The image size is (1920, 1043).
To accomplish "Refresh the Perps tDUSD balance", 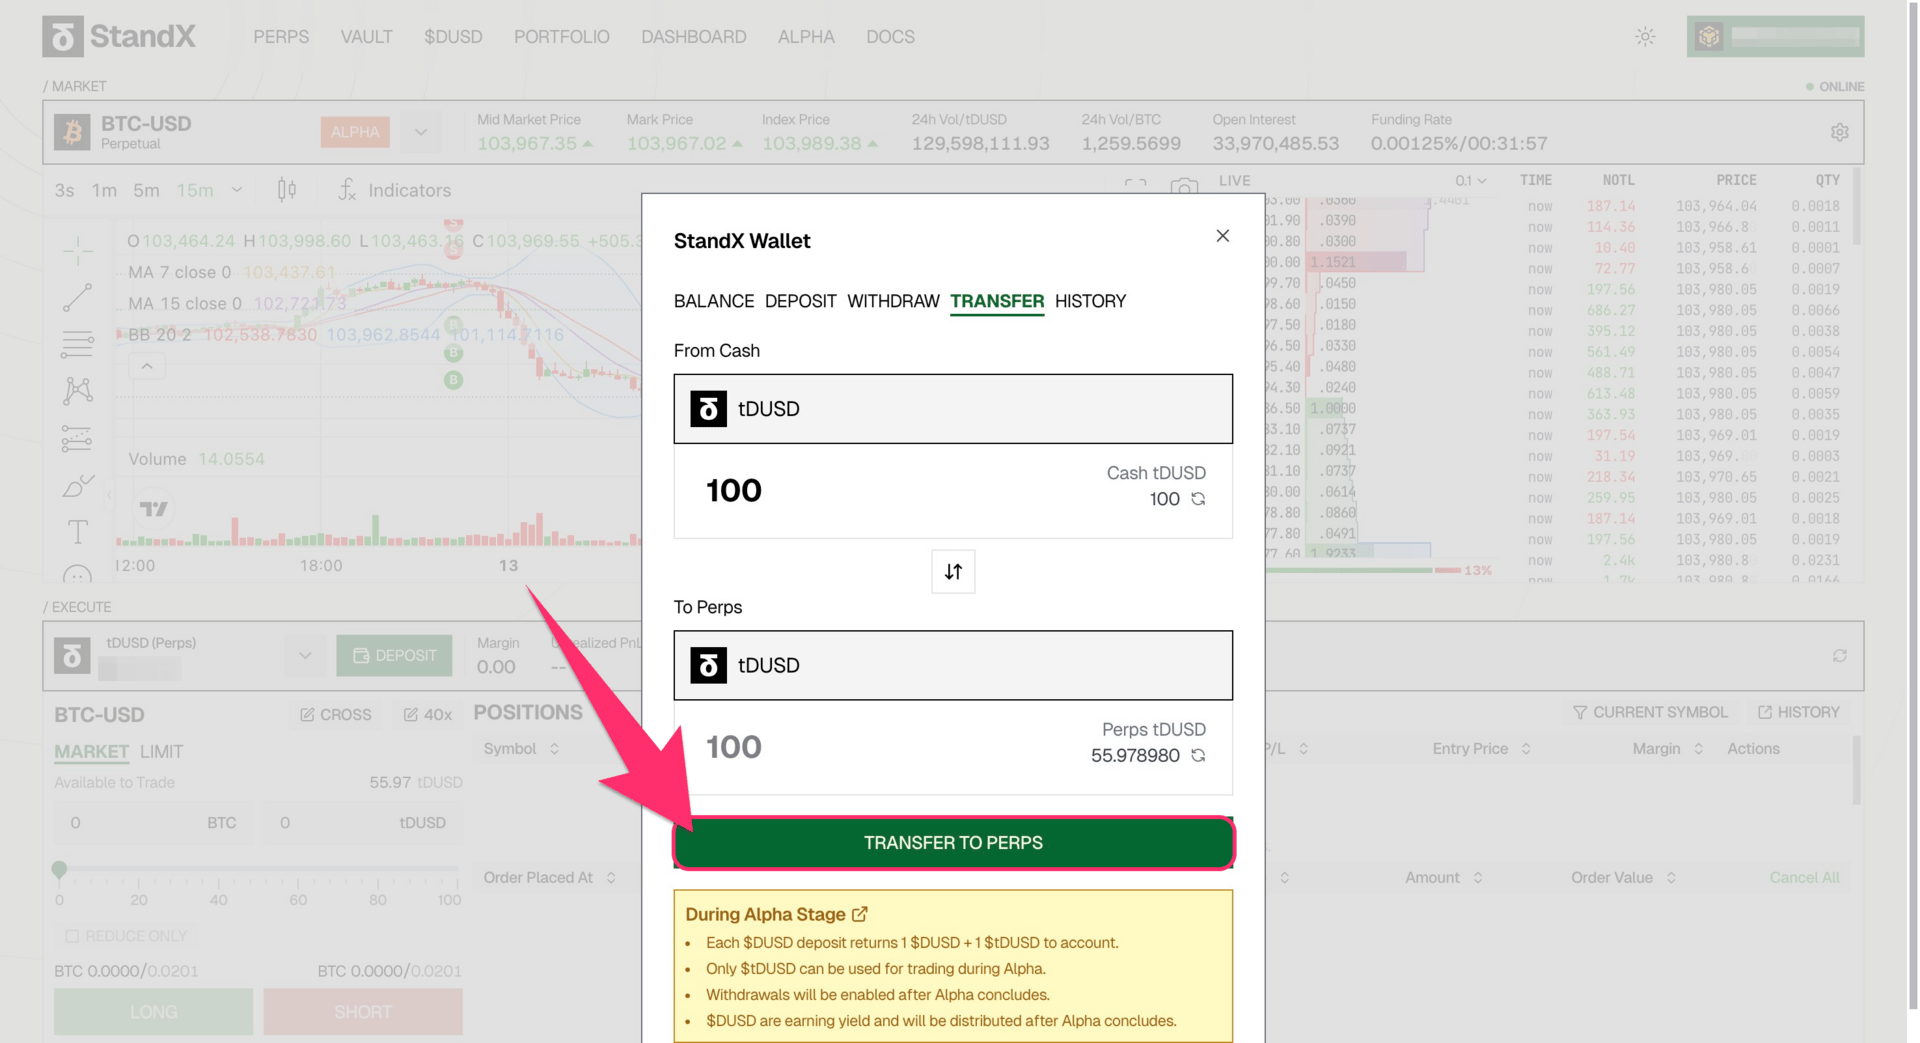I will click(x=1198, y=755).
